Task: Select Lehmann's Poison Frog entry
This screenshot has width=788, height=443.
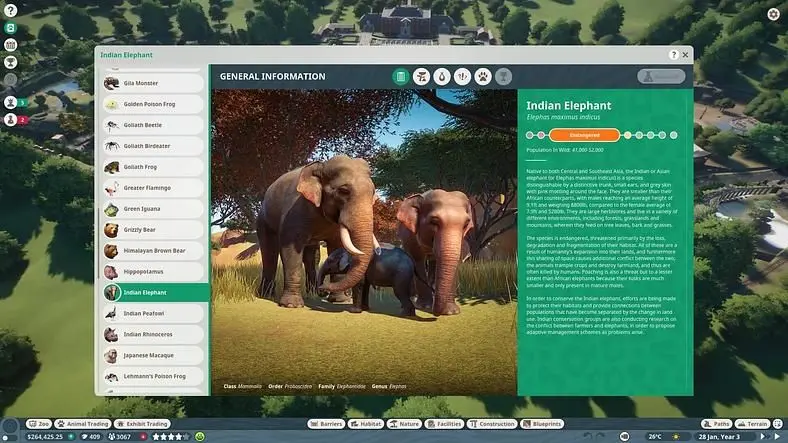Action: [153, 376]
